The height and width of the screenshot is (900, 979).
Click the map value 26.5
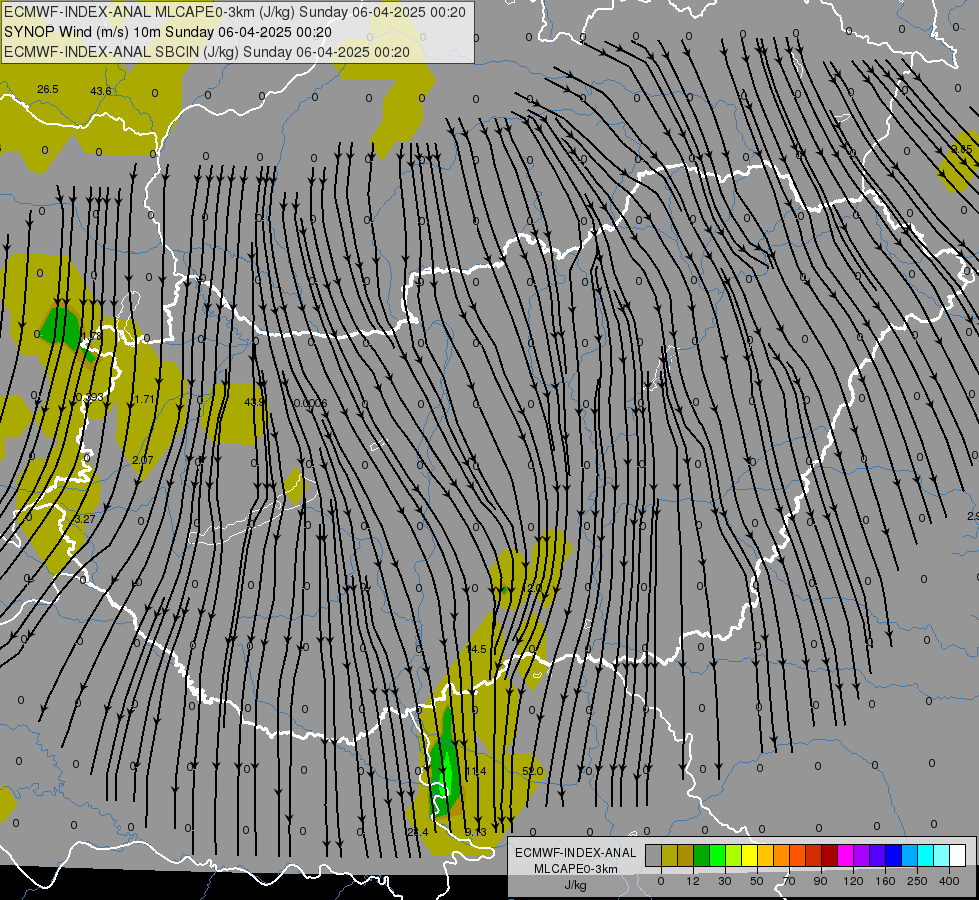click(47, 89)
